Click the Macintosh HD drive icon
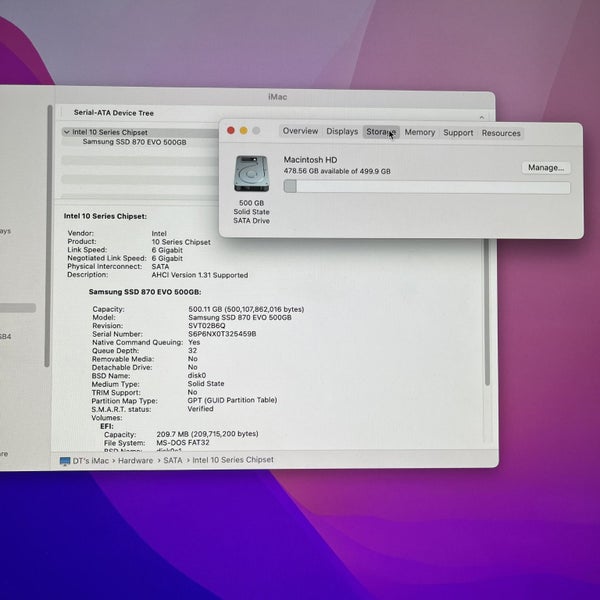The image size is (600, 600). click(251, 173)
